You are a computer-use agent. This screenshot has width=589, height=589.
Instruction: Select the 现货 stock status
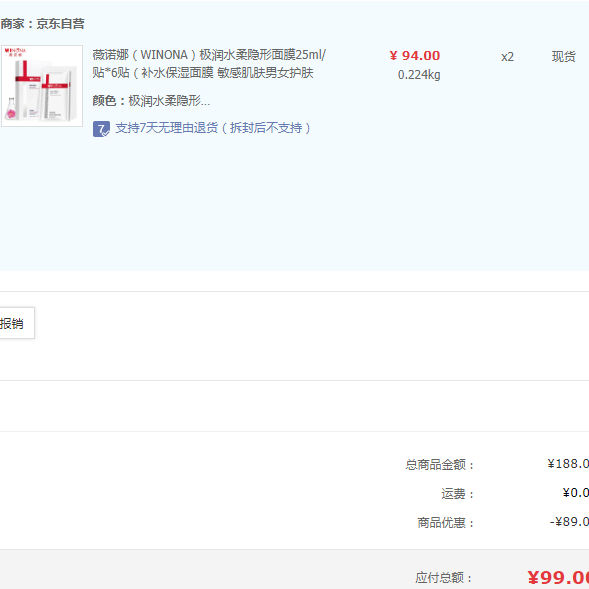point(563,57)
